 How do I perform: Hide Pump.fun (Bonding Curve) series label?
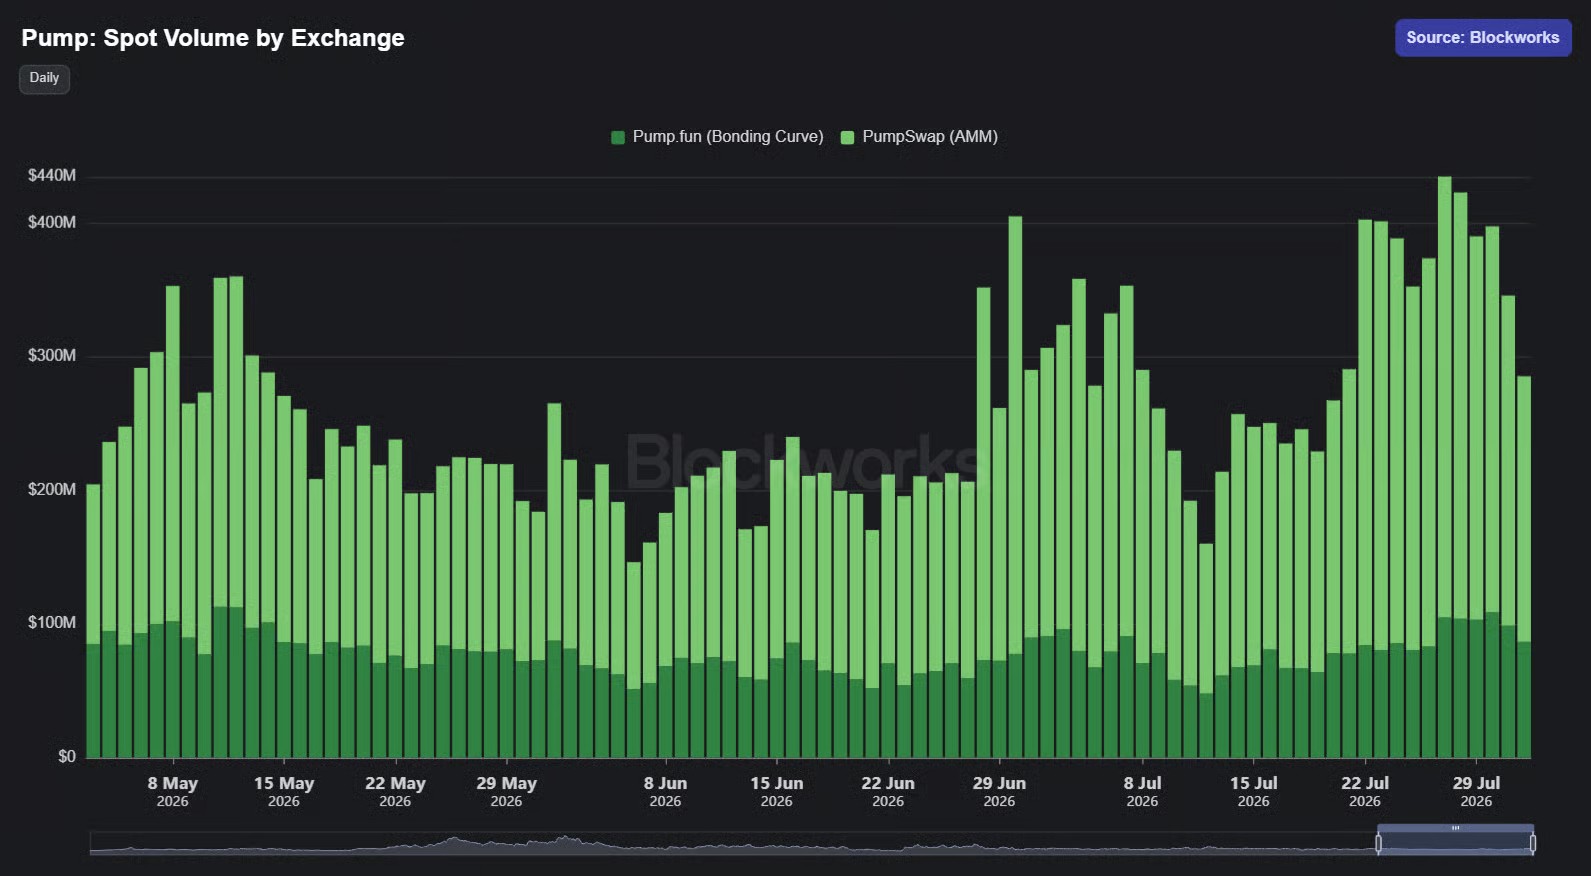click(728, 137)
